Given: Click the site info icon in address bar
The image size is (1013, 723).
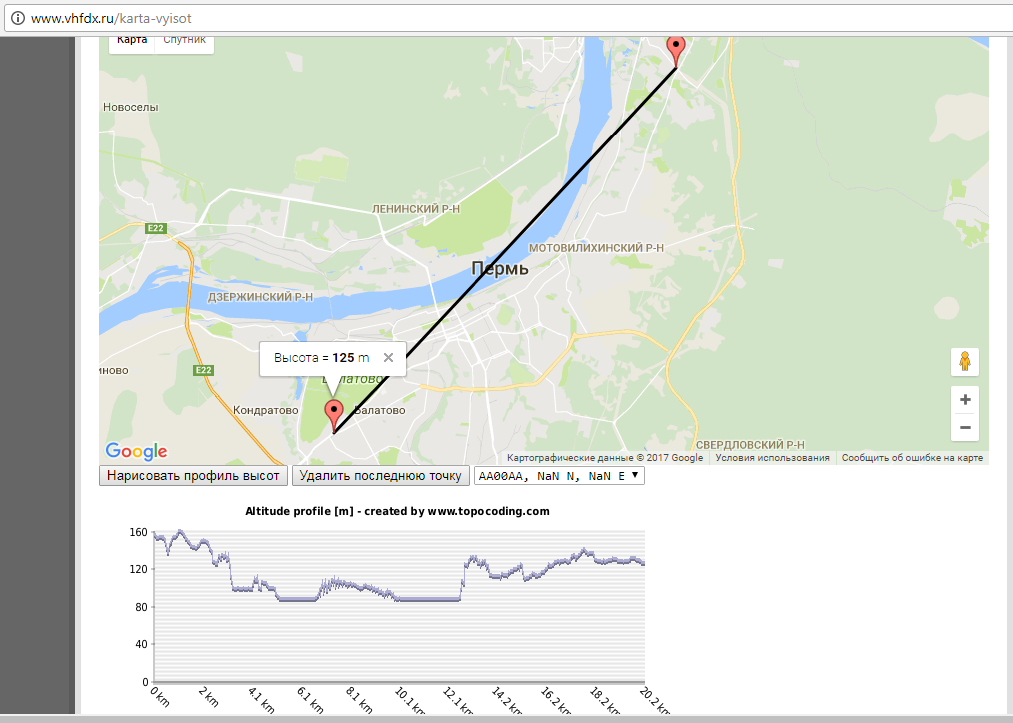Looking at the screenshot, I should pos(17,18).
